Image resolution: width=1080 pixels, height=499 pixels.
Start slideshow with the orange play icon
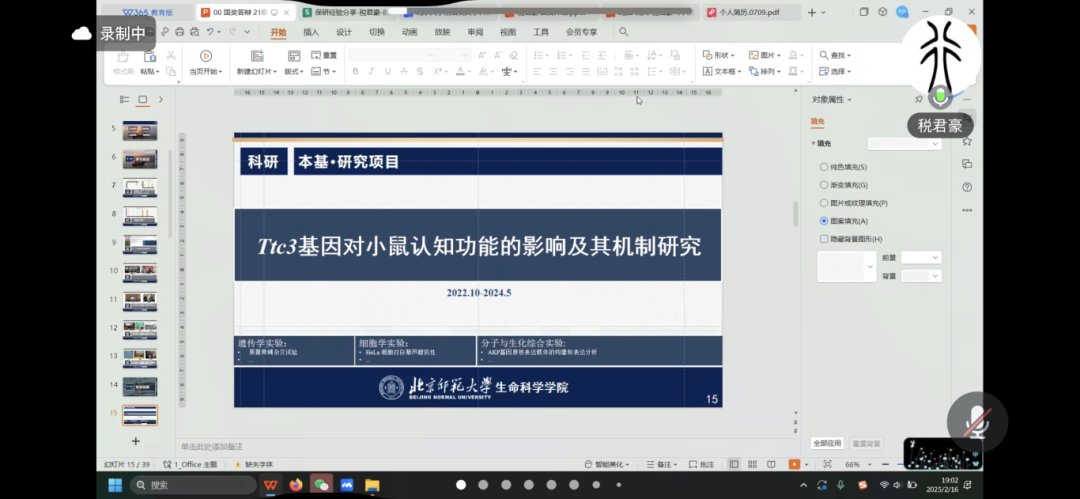[x=794, y=465]
